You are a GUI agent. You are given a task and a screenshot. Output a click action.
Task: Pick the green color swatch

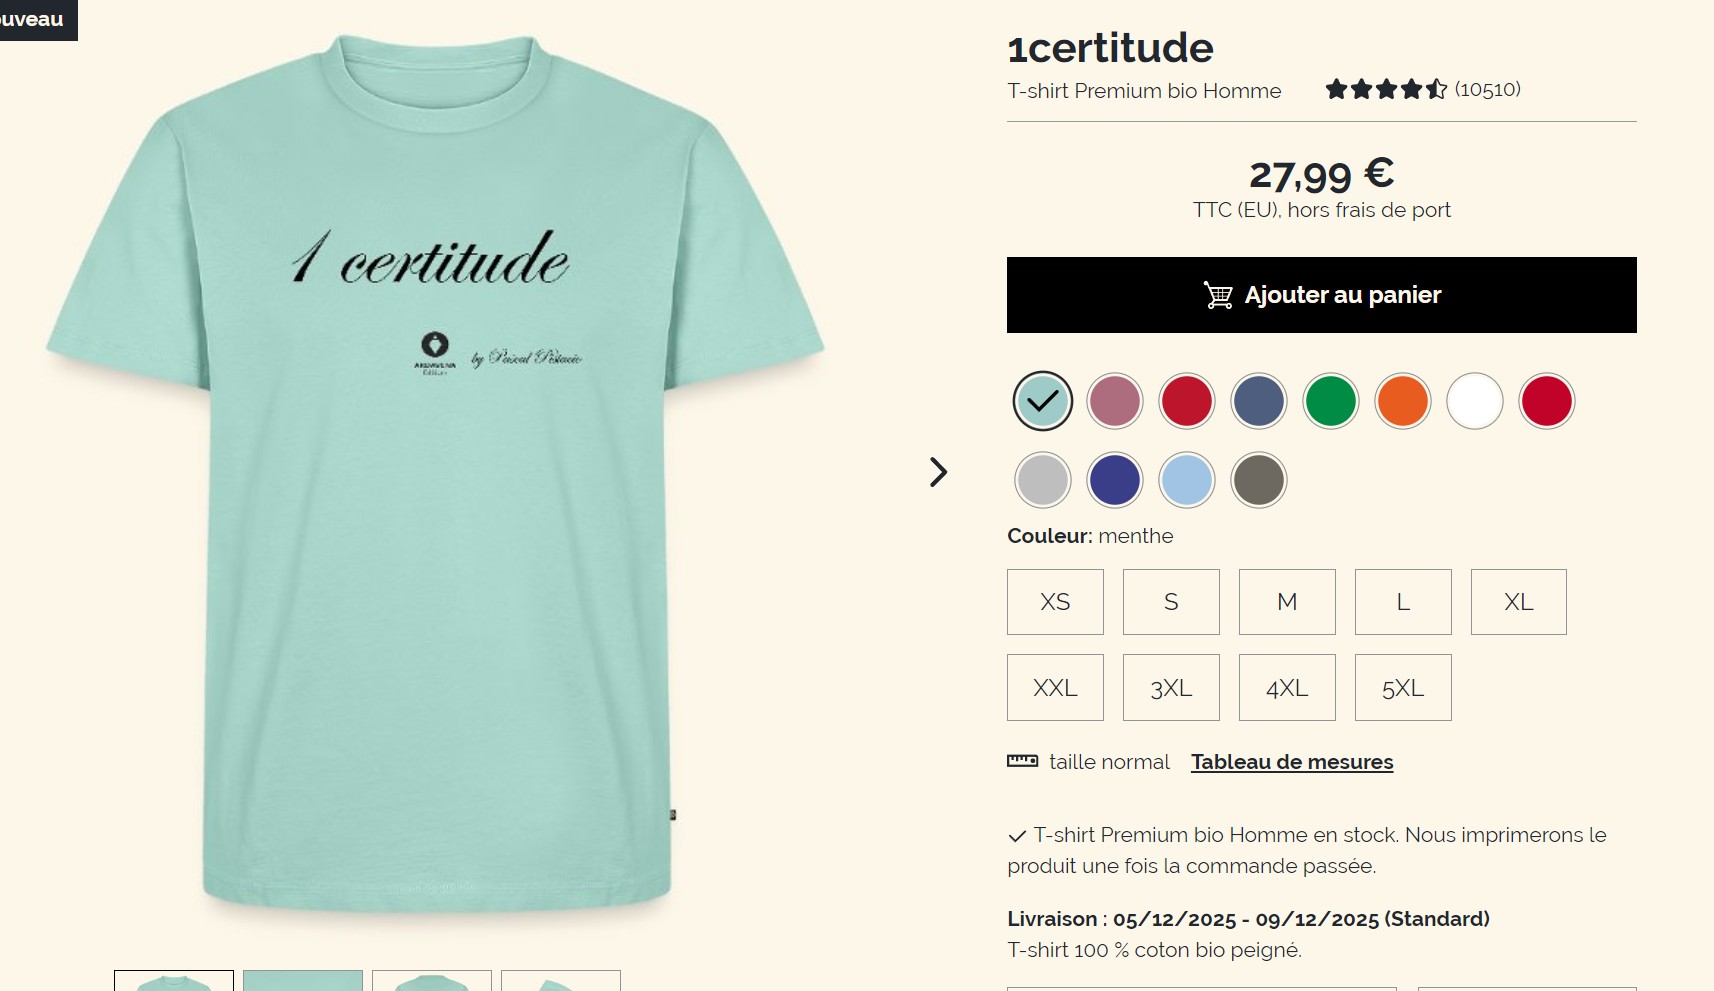coord(1331,401)
